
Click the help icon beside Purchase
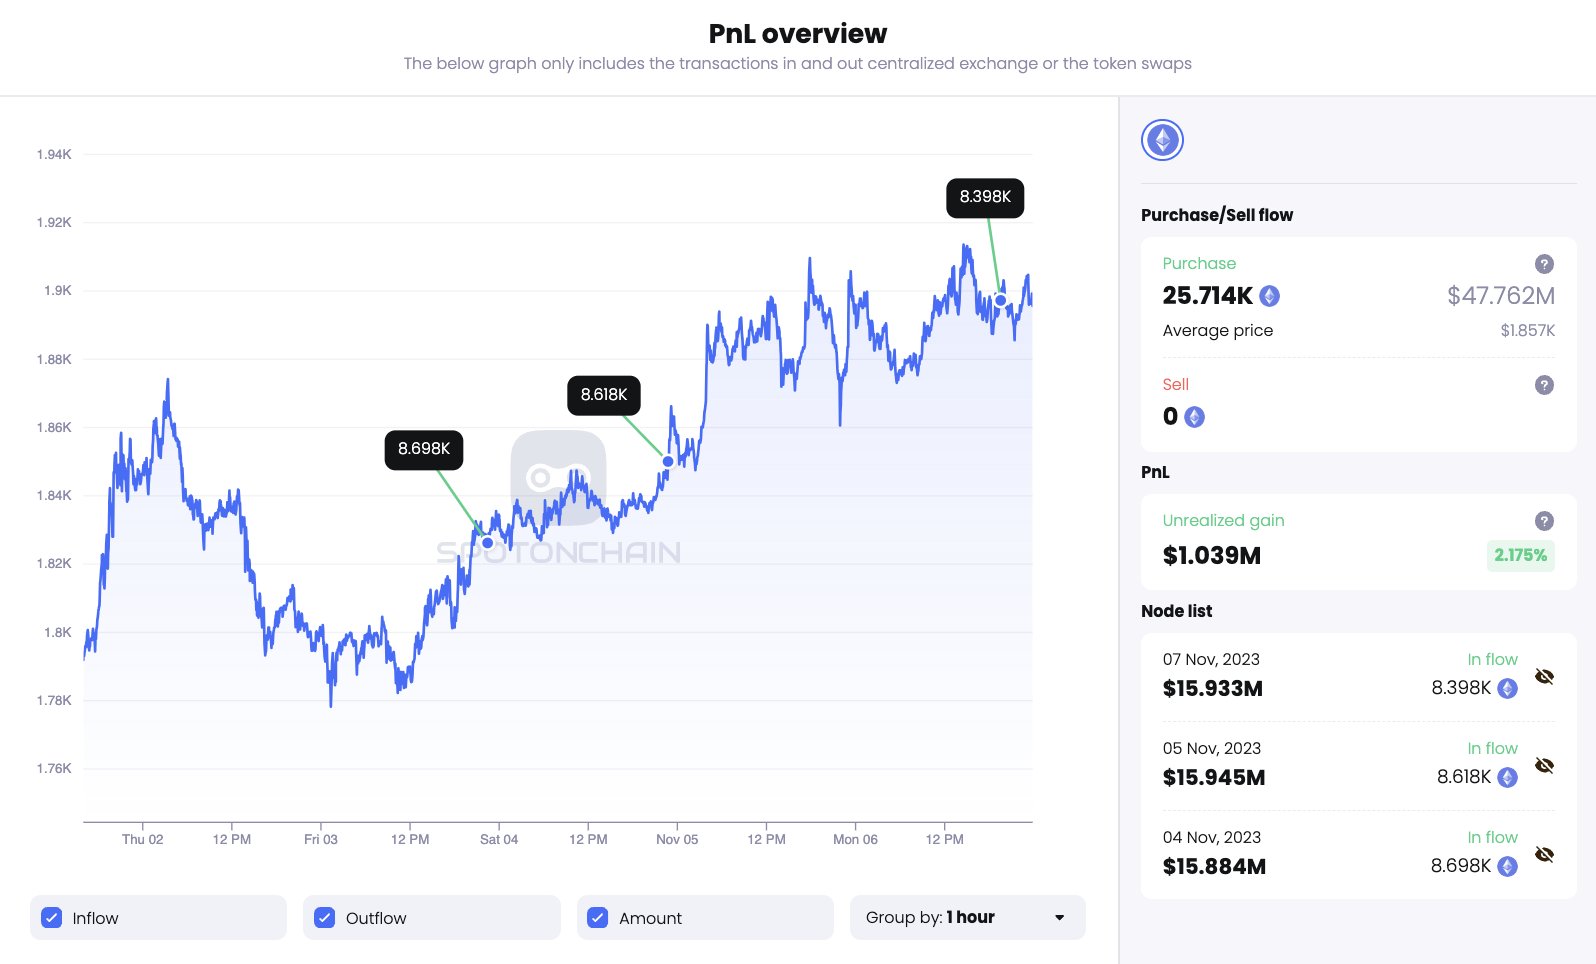click(x=1544, y=264)
